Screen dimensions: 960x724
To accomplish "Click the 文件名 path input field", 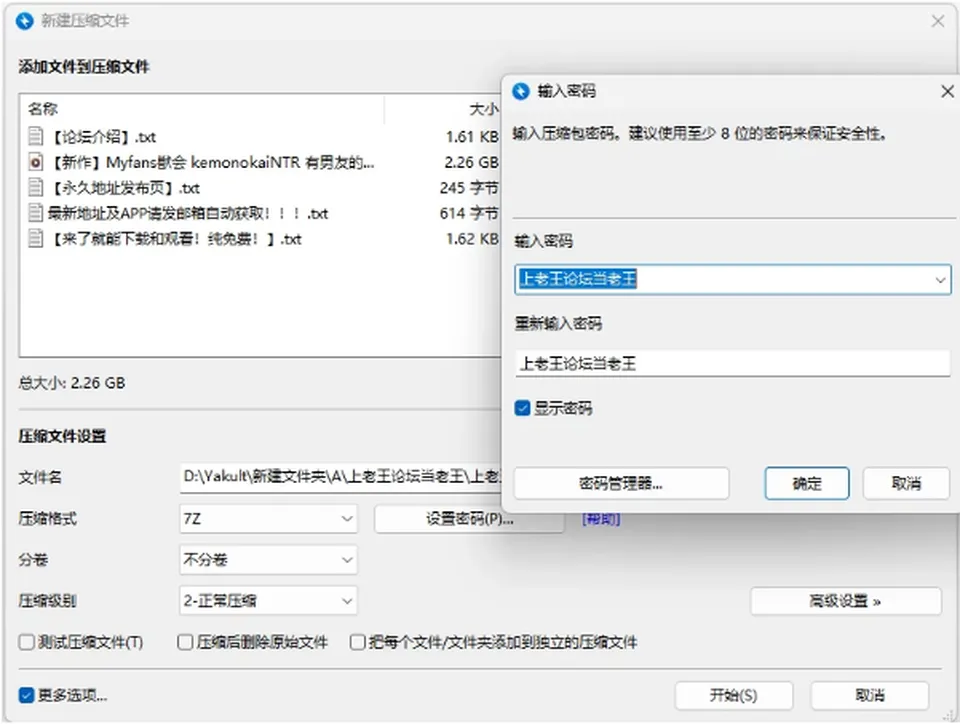I will [340, 477].
